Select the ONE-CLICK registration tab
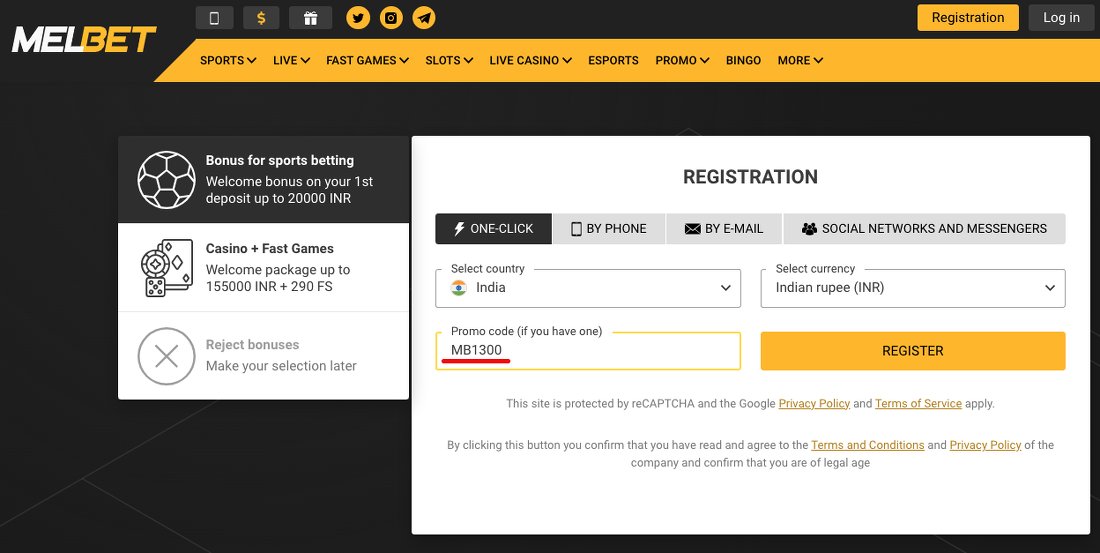Viewport: 1100px width, 553px height. [x=494, y=229]
